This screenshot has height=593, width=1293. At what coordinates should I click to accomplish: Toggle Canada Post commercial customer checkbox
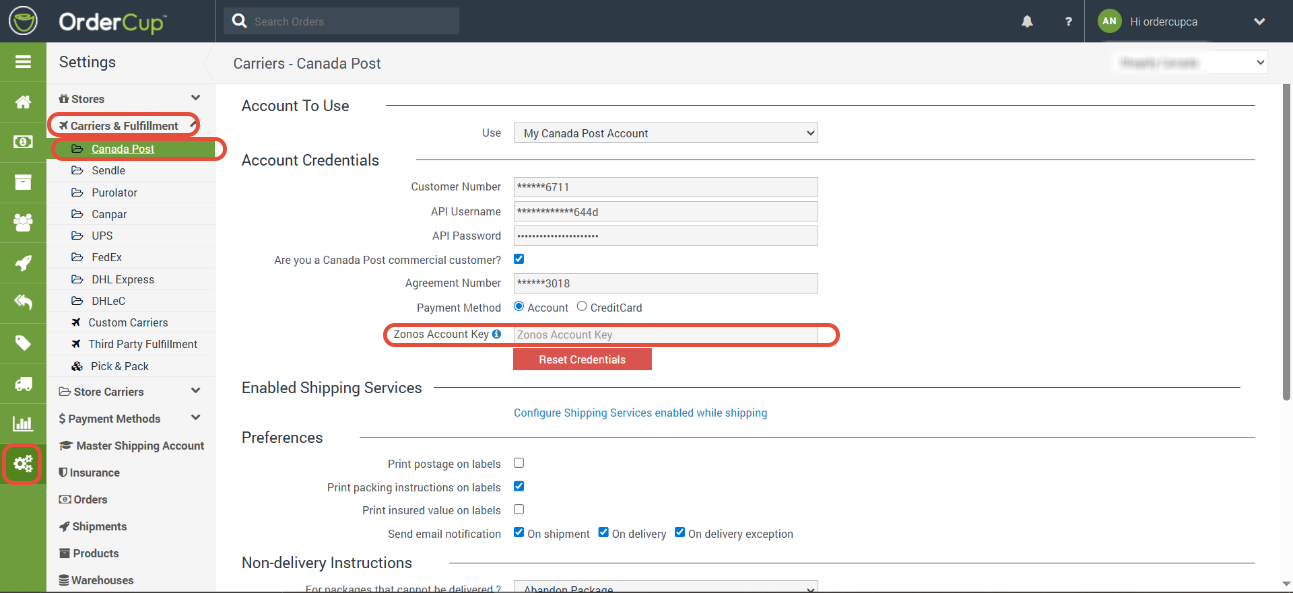pos(519,259)
